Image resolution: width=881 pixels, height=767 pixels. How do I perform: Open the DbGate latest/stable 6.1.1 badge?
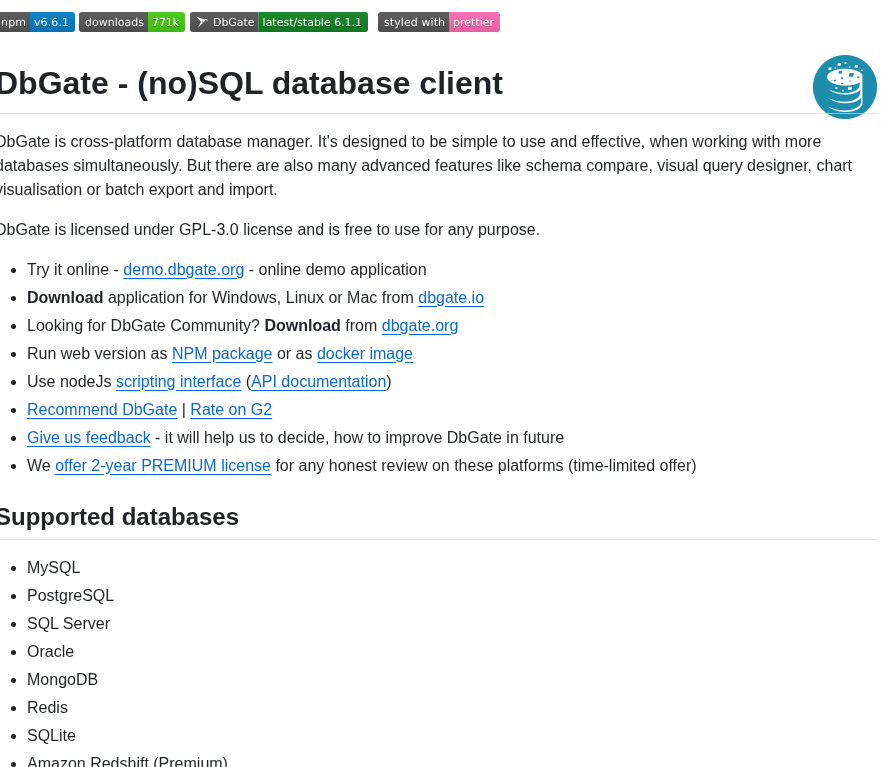click(279, 22)
